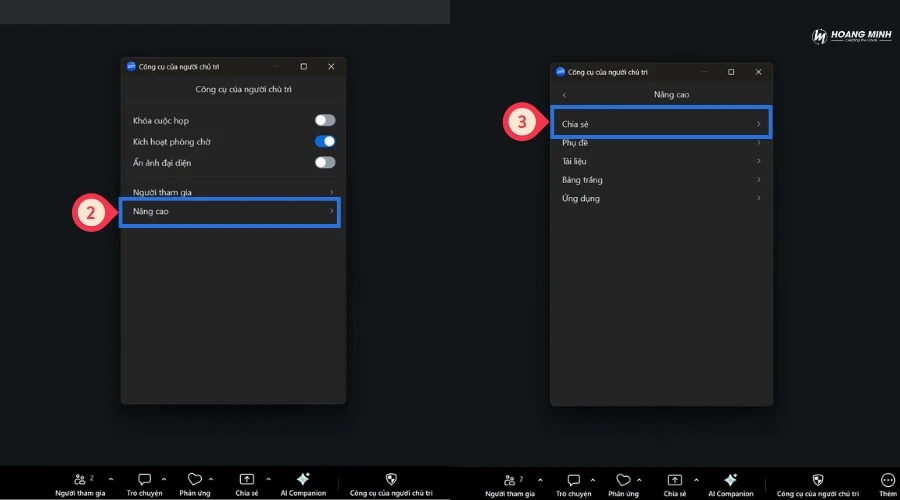Open AI Companion in the left screenshot's toolbar
Viewport: 900px width, 500px height.
(x=303, y=480)
